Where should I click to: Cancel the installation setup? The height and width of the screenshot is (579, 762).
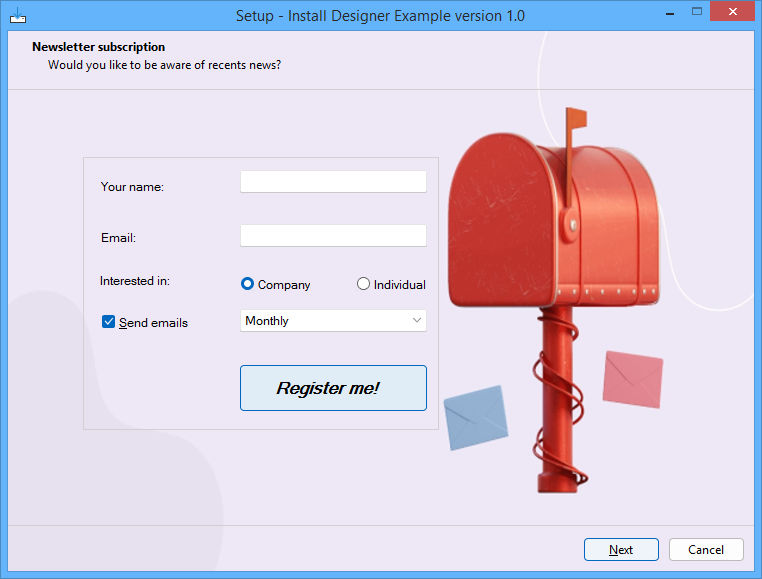pyautogui.click(x=706, y=550)
